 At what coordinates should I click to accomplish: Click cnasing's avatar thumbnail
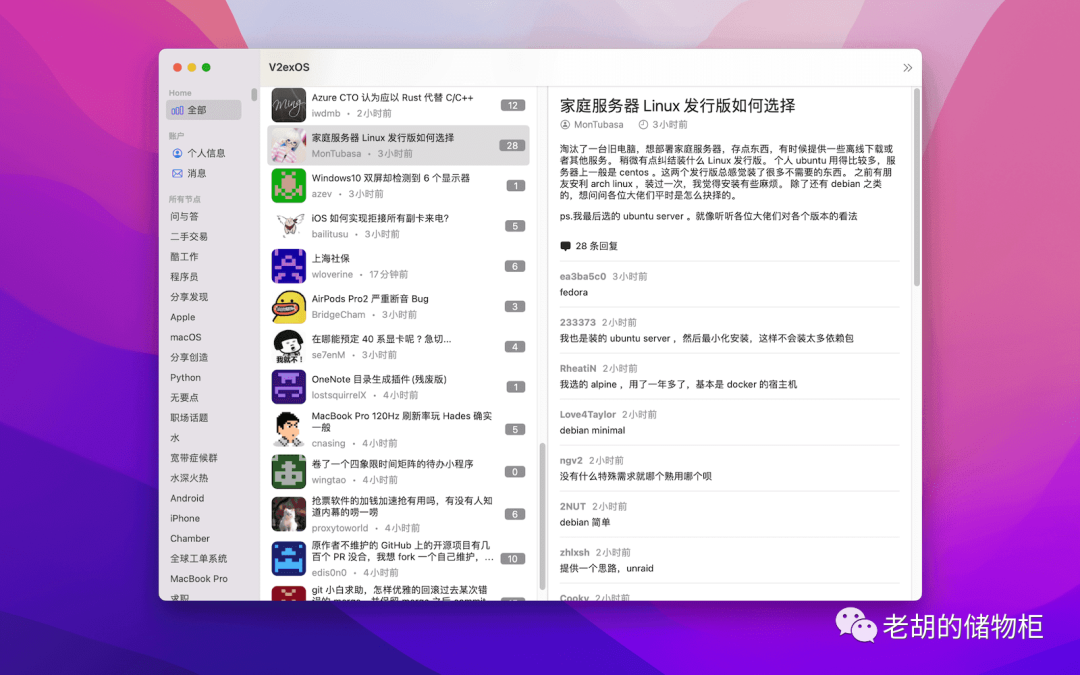tap(289, 429)
